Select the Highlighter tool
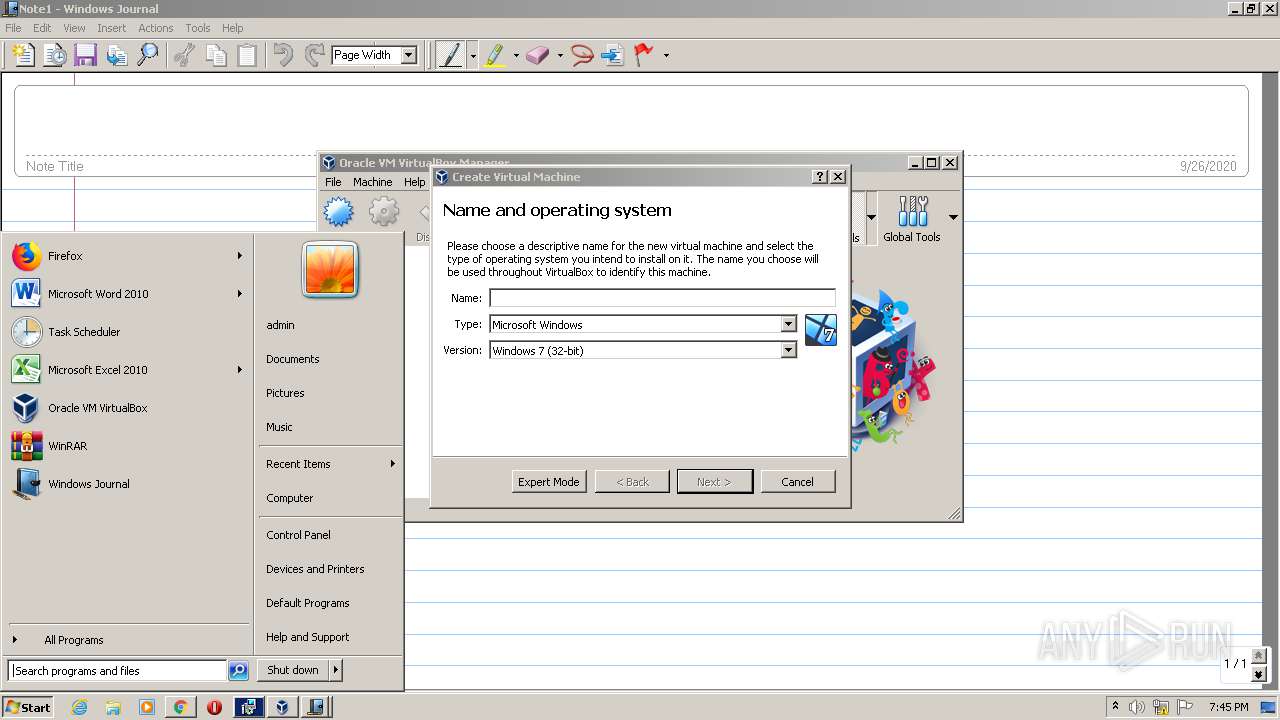The image size is (1280, 720). point(495,55)
